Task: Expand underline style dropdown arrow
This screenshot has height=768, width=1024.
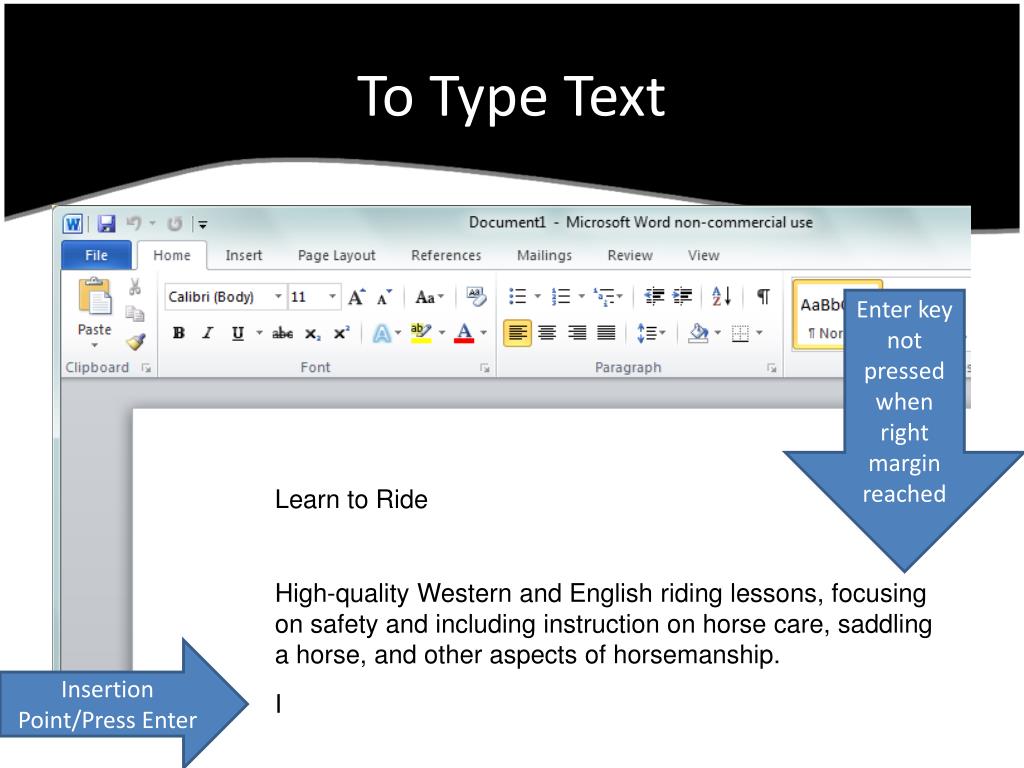Action: 259,333
